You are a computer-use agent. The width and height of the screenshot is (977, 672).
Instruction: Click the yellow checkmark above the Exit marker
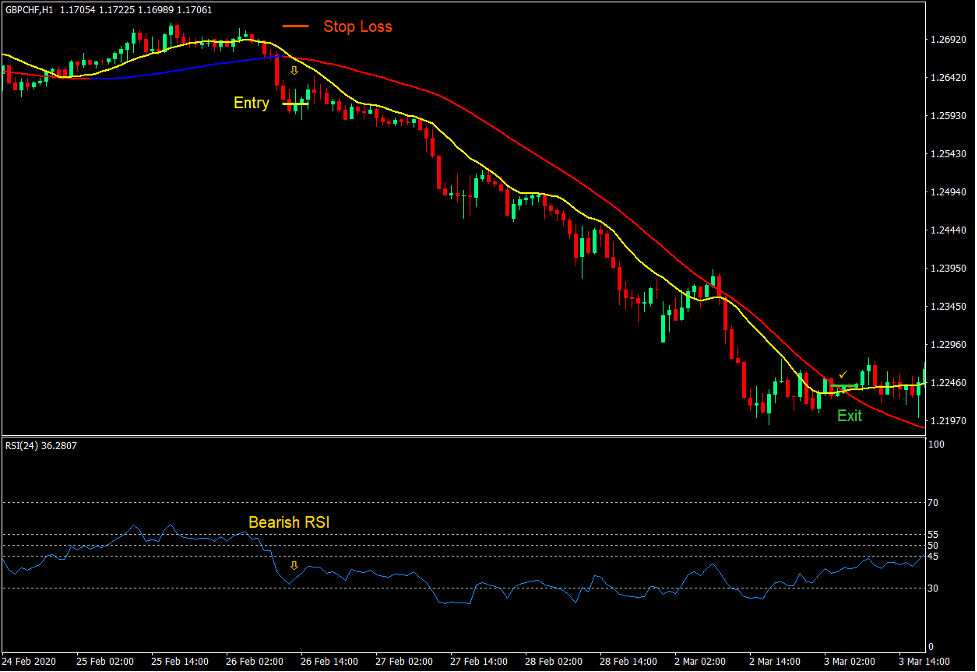tap(842, 375)
